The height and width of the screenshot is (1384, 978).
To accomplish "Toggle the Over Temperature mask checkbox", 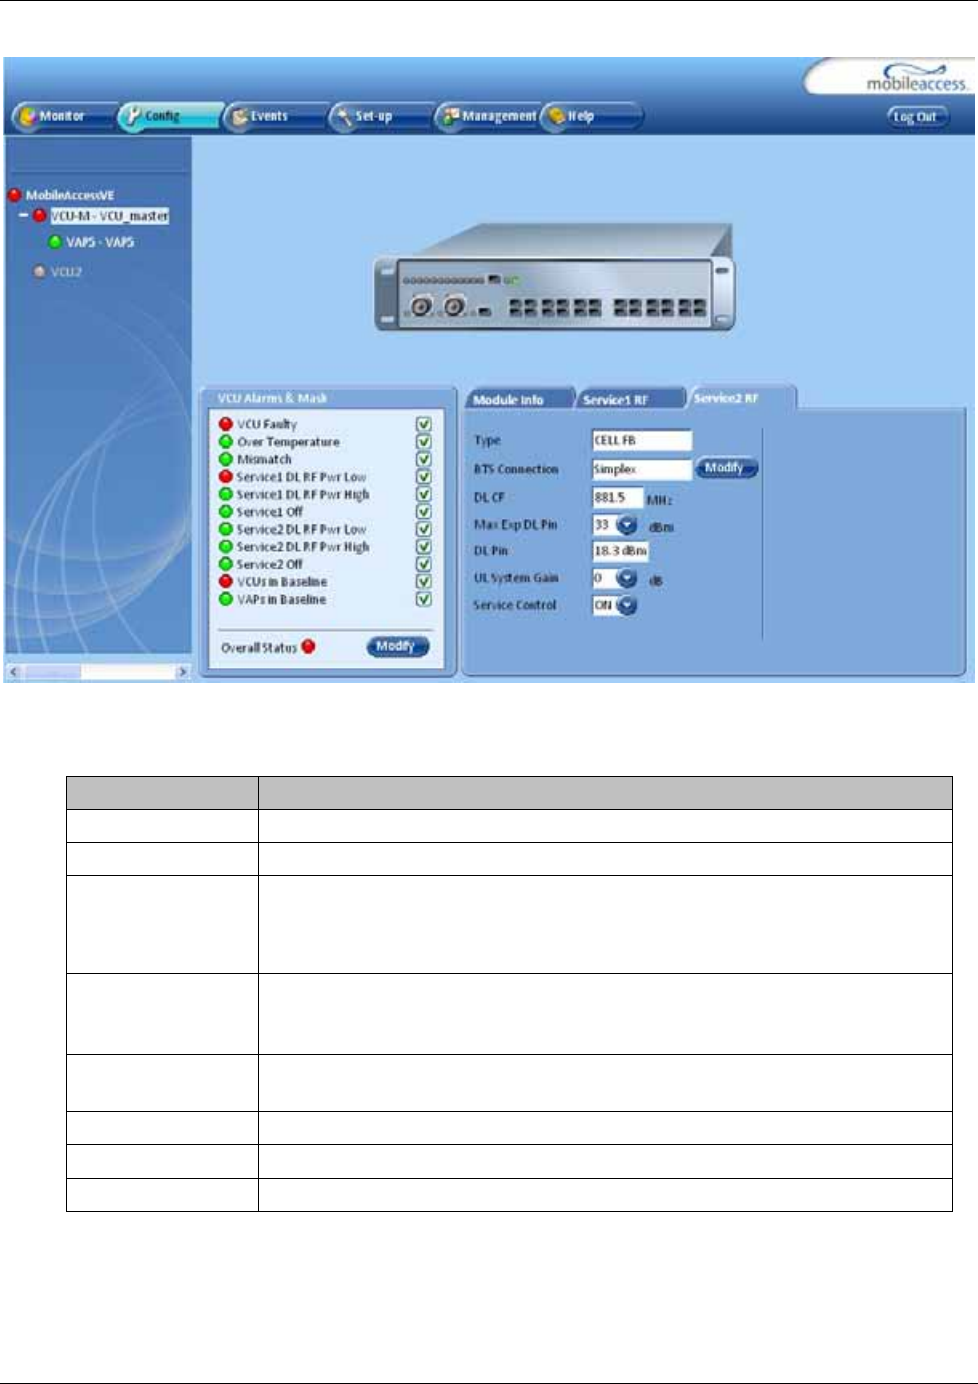I will (424, 441).
